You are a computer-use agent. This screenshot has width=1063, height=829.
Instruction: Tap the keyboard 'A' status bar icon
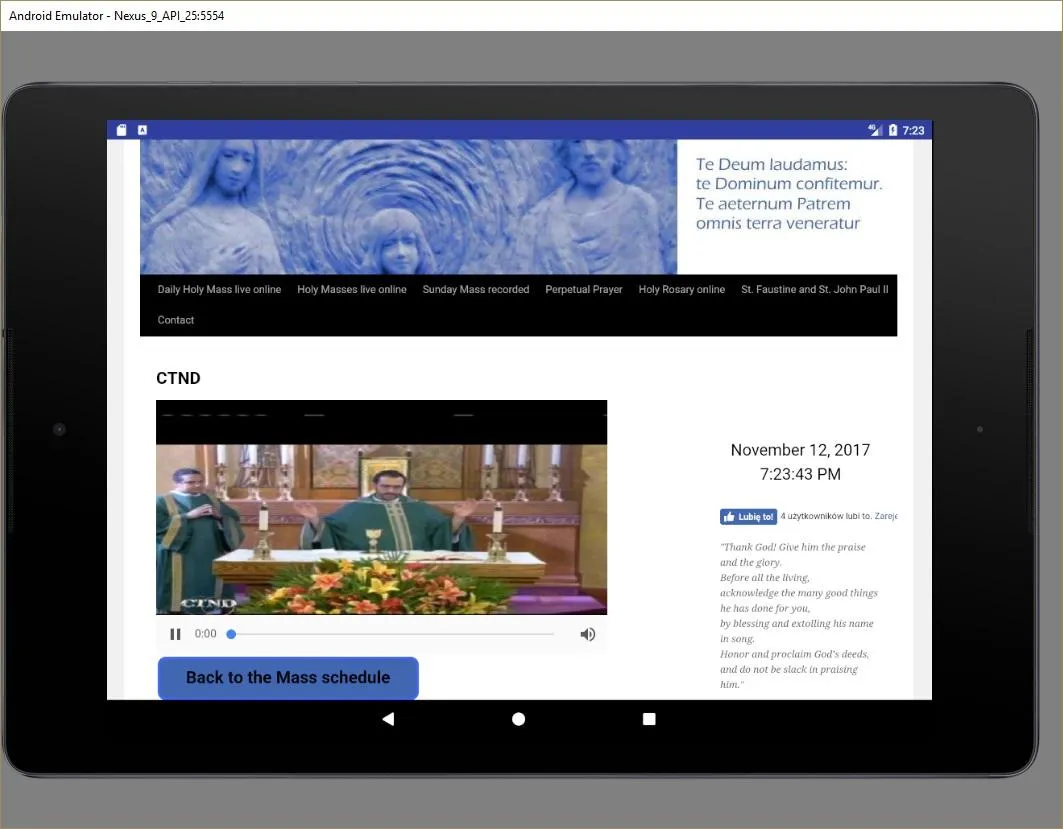click(x=142, y=130)
